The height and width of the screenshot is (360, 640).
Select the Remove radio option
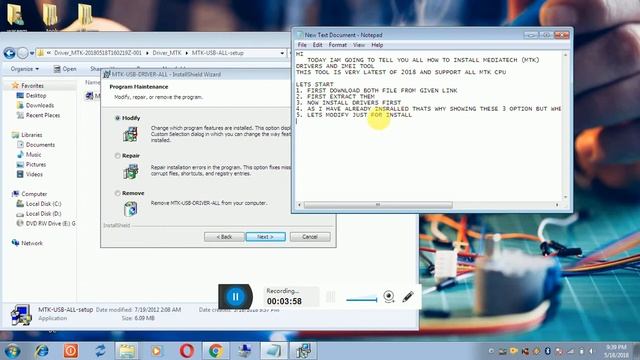(x=118, y=193)
